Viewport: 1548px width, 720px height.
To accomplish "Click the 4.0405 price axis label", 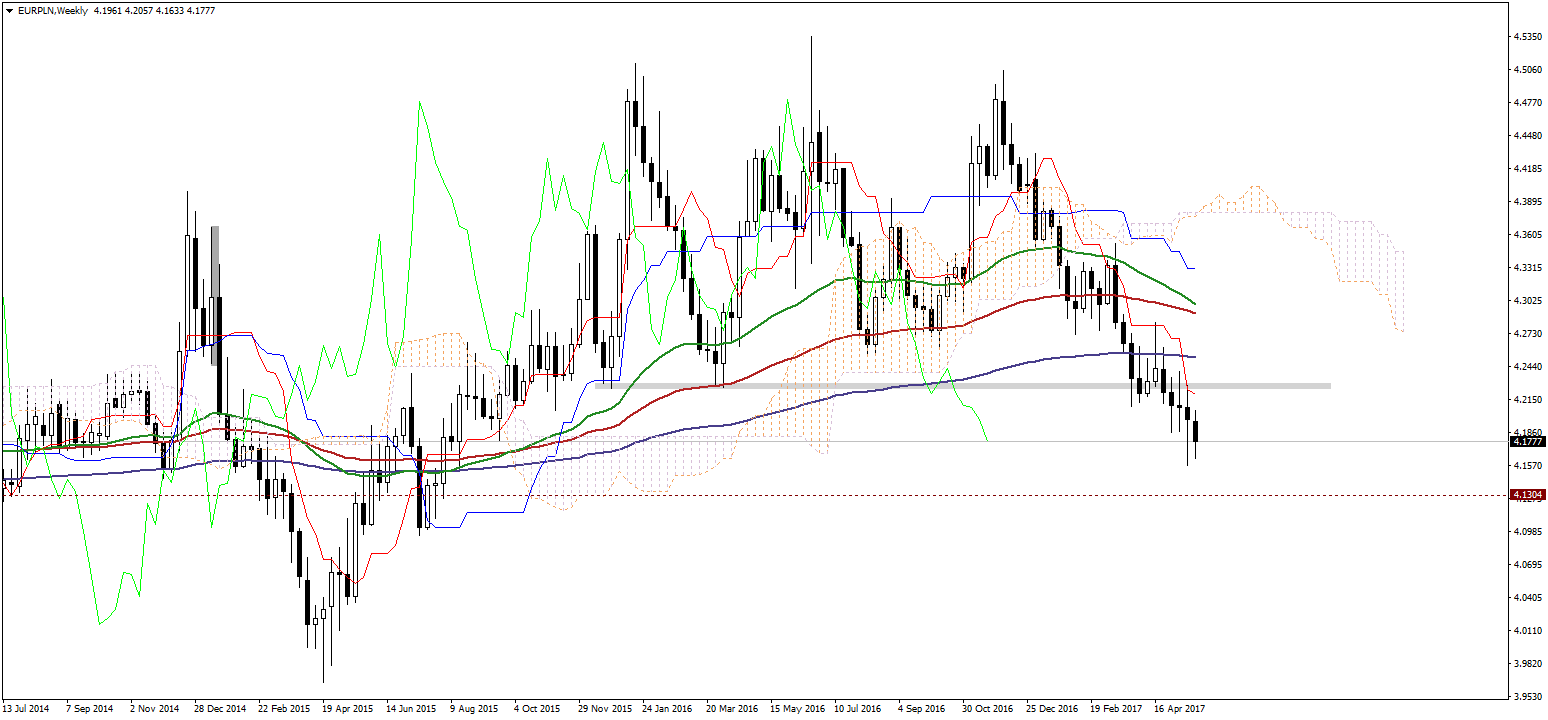I will pos(1527,598).
